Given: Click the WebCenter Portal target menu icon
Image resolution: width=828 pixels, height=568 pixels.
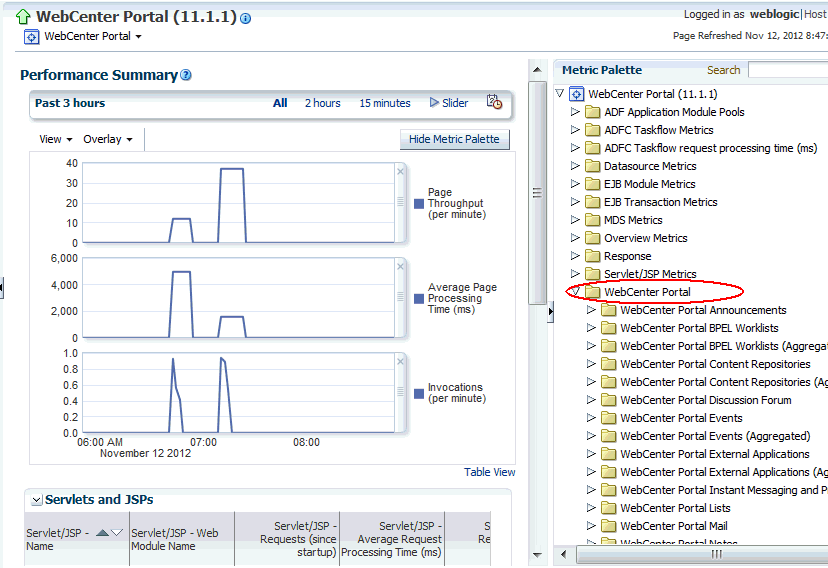Looking at the screenshot, I should pyautogui.click(x=32, y=37).
